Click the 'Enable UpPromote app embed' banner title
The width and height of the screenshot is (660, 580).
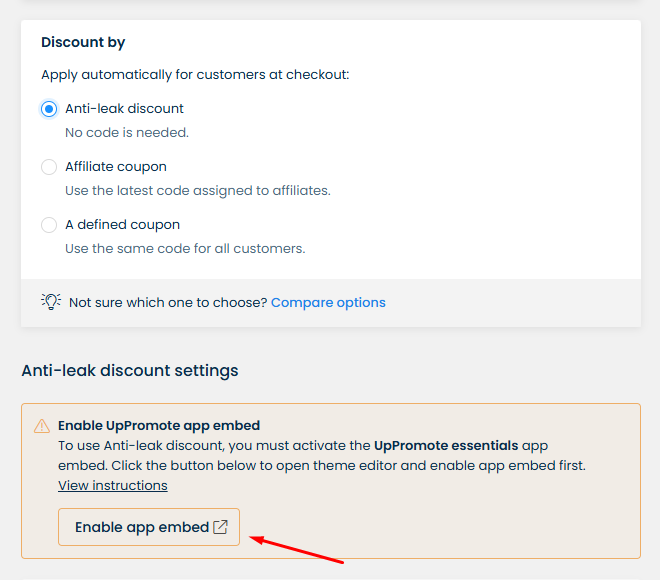tap(159, 426)
